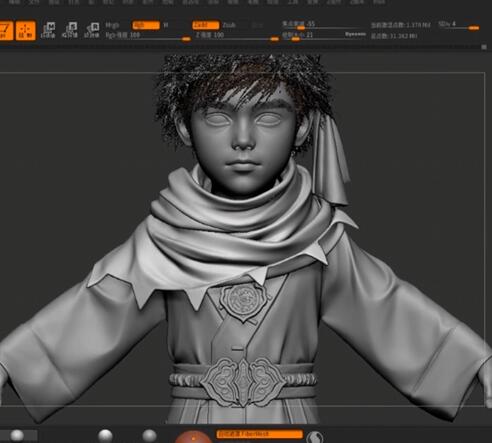492x443 pixels.
Task: Select the Rotate transform tool
Action: pos(93,30)
